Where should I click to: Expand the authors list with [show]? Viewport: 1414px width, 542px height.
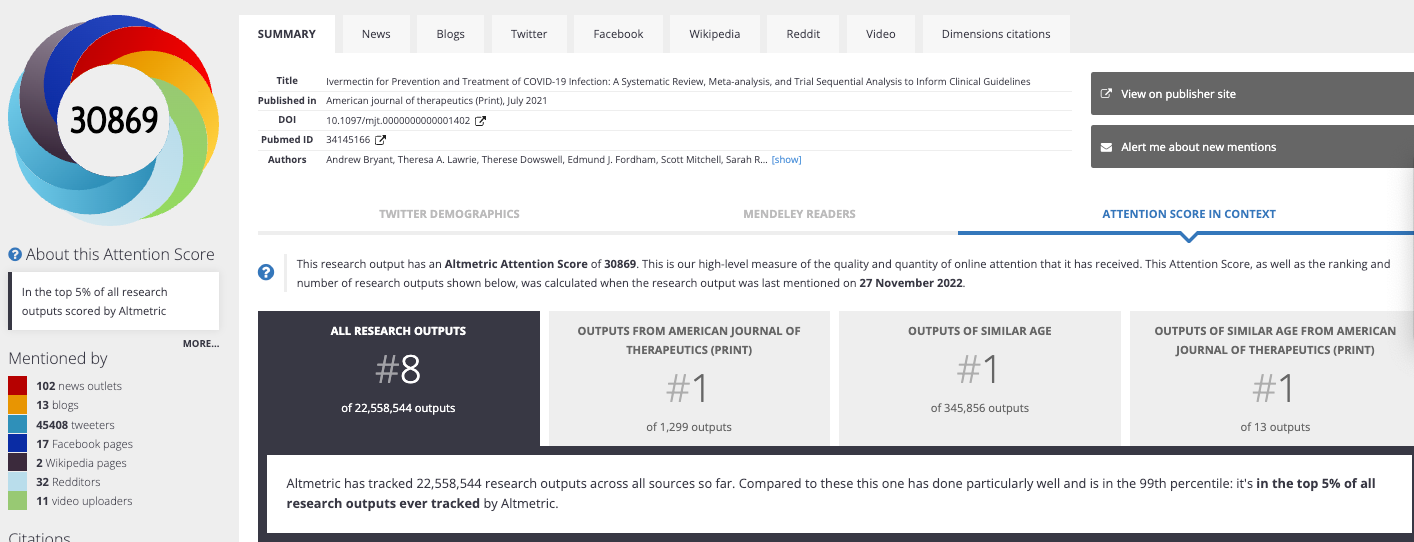tap(786, 160)
